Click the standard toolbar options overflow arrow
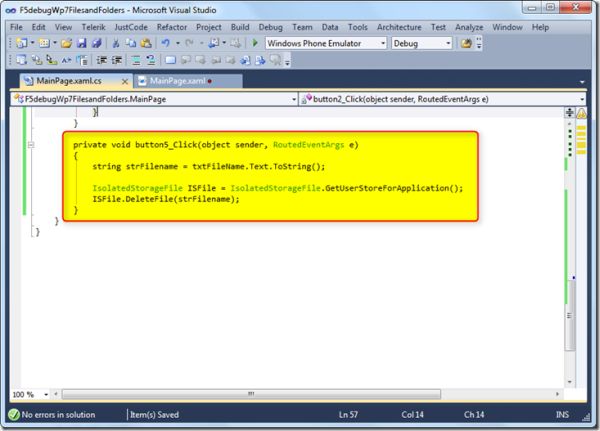 click(479, 44)
